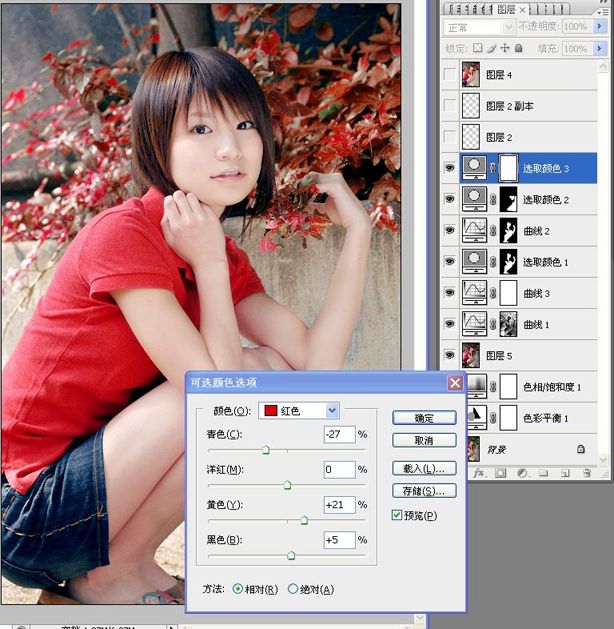Hide the 曲线 2 layer
The height and width of the screenshot is (629, 614).
click(450, 230)
